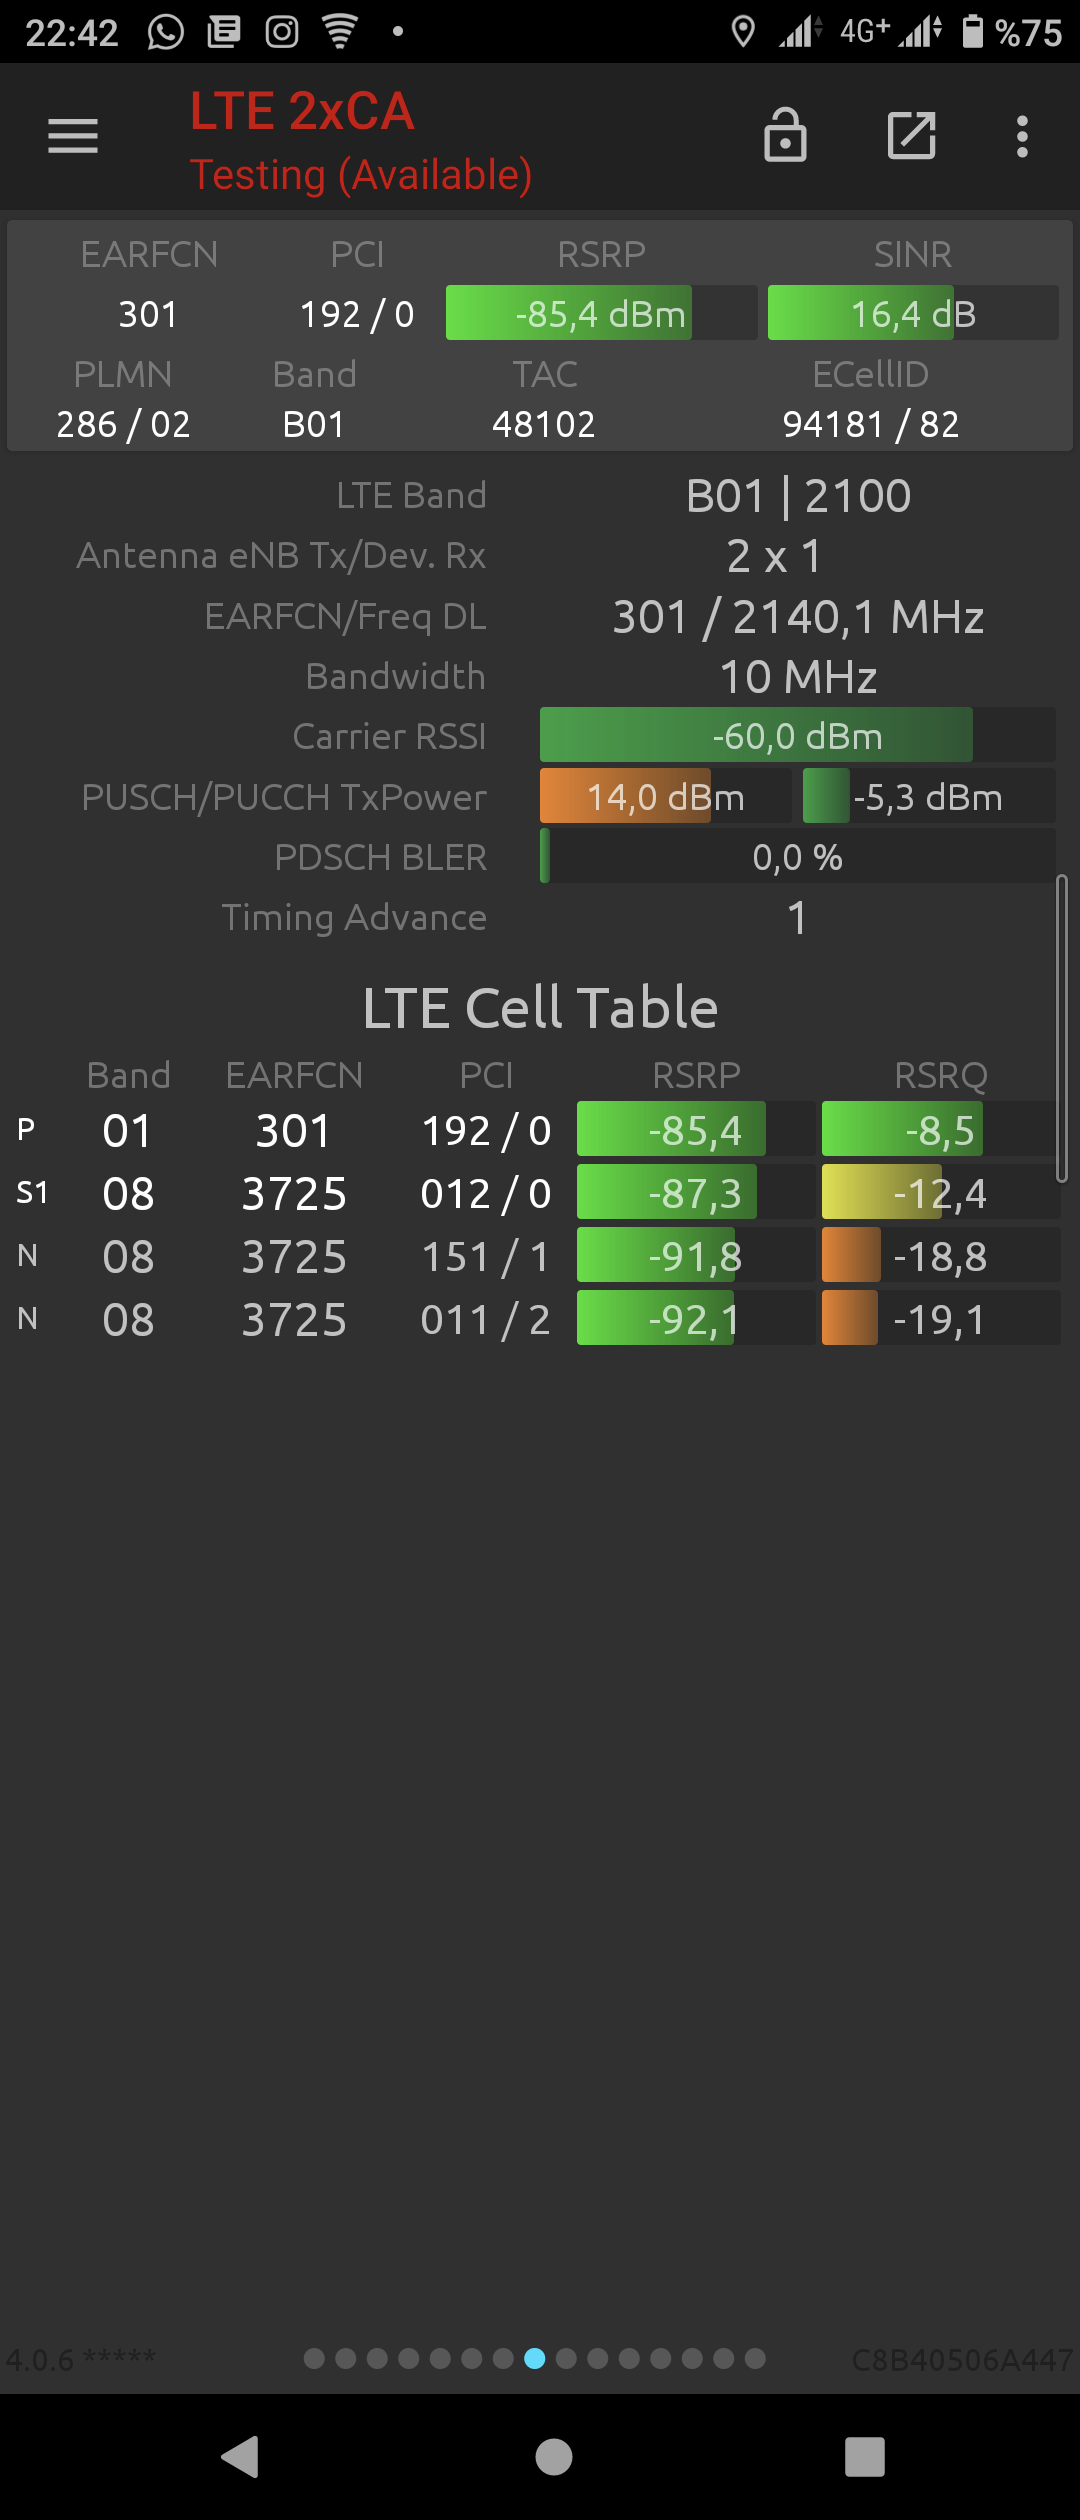Select secondary S1 cell PCI 012/0

(486, 1193)
